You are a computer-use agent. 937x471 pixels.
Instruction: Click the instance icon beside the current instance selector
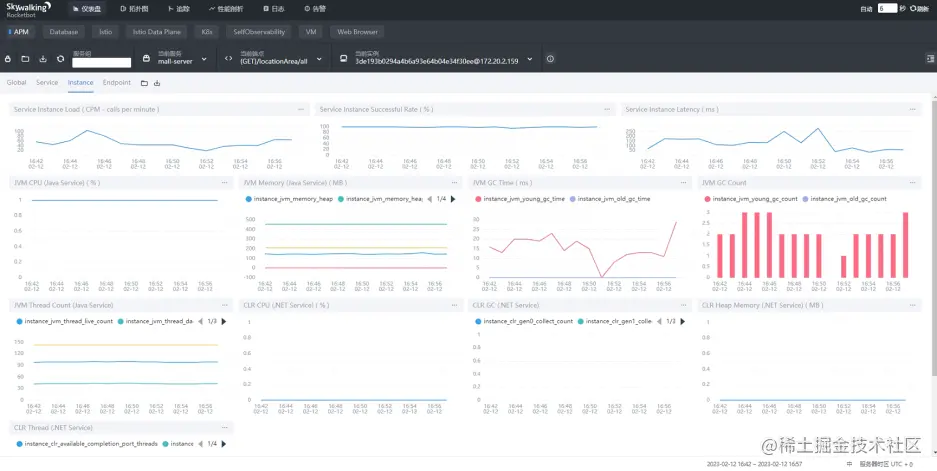tap(344, 59)
